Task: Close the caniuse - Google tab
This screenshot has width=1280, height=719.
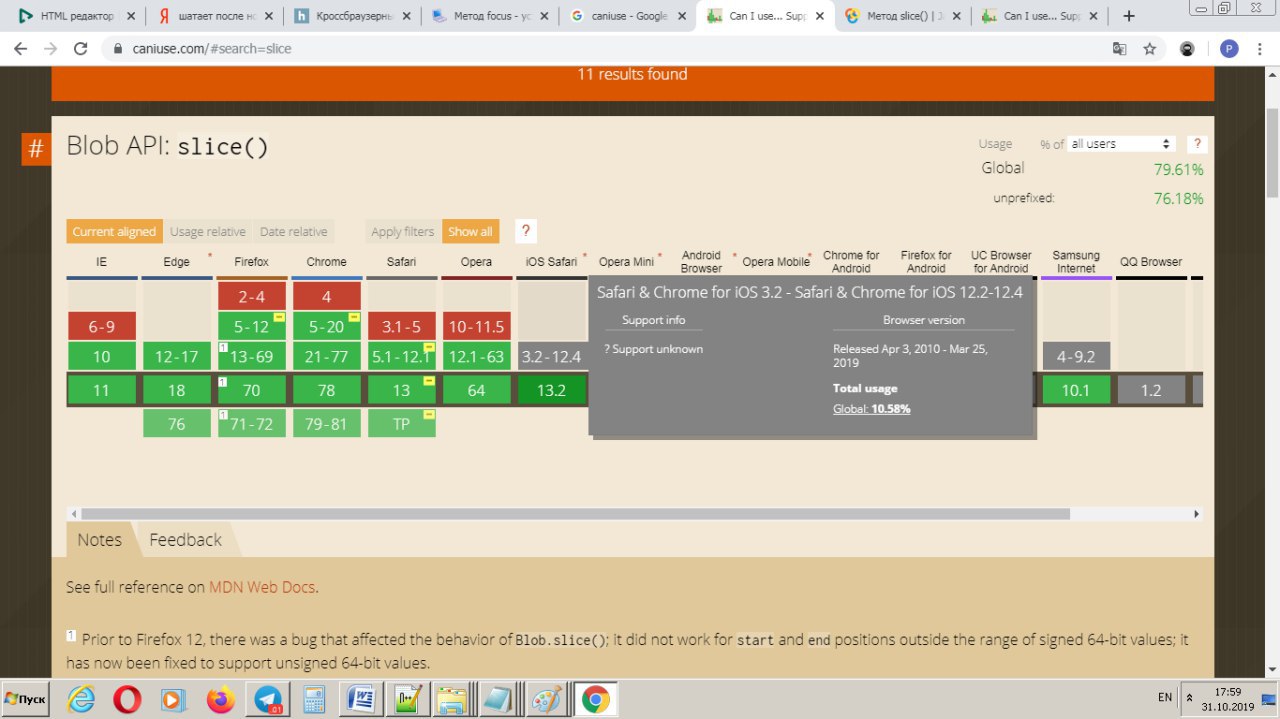Action: pos(681,16)
